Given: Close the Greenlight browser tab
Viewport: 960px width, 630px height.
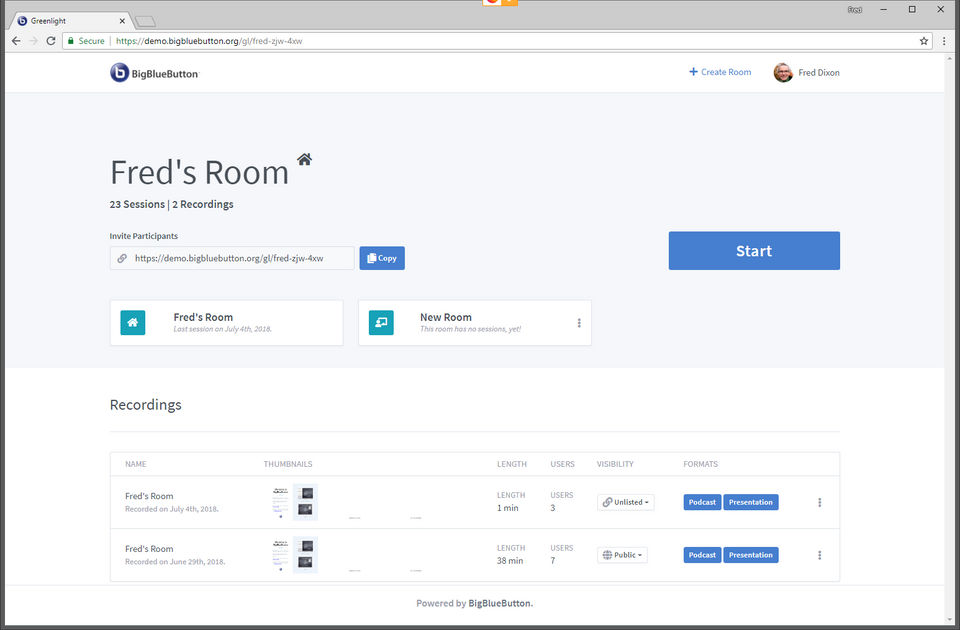Looking at the screenshot, I should pos(122,21).
